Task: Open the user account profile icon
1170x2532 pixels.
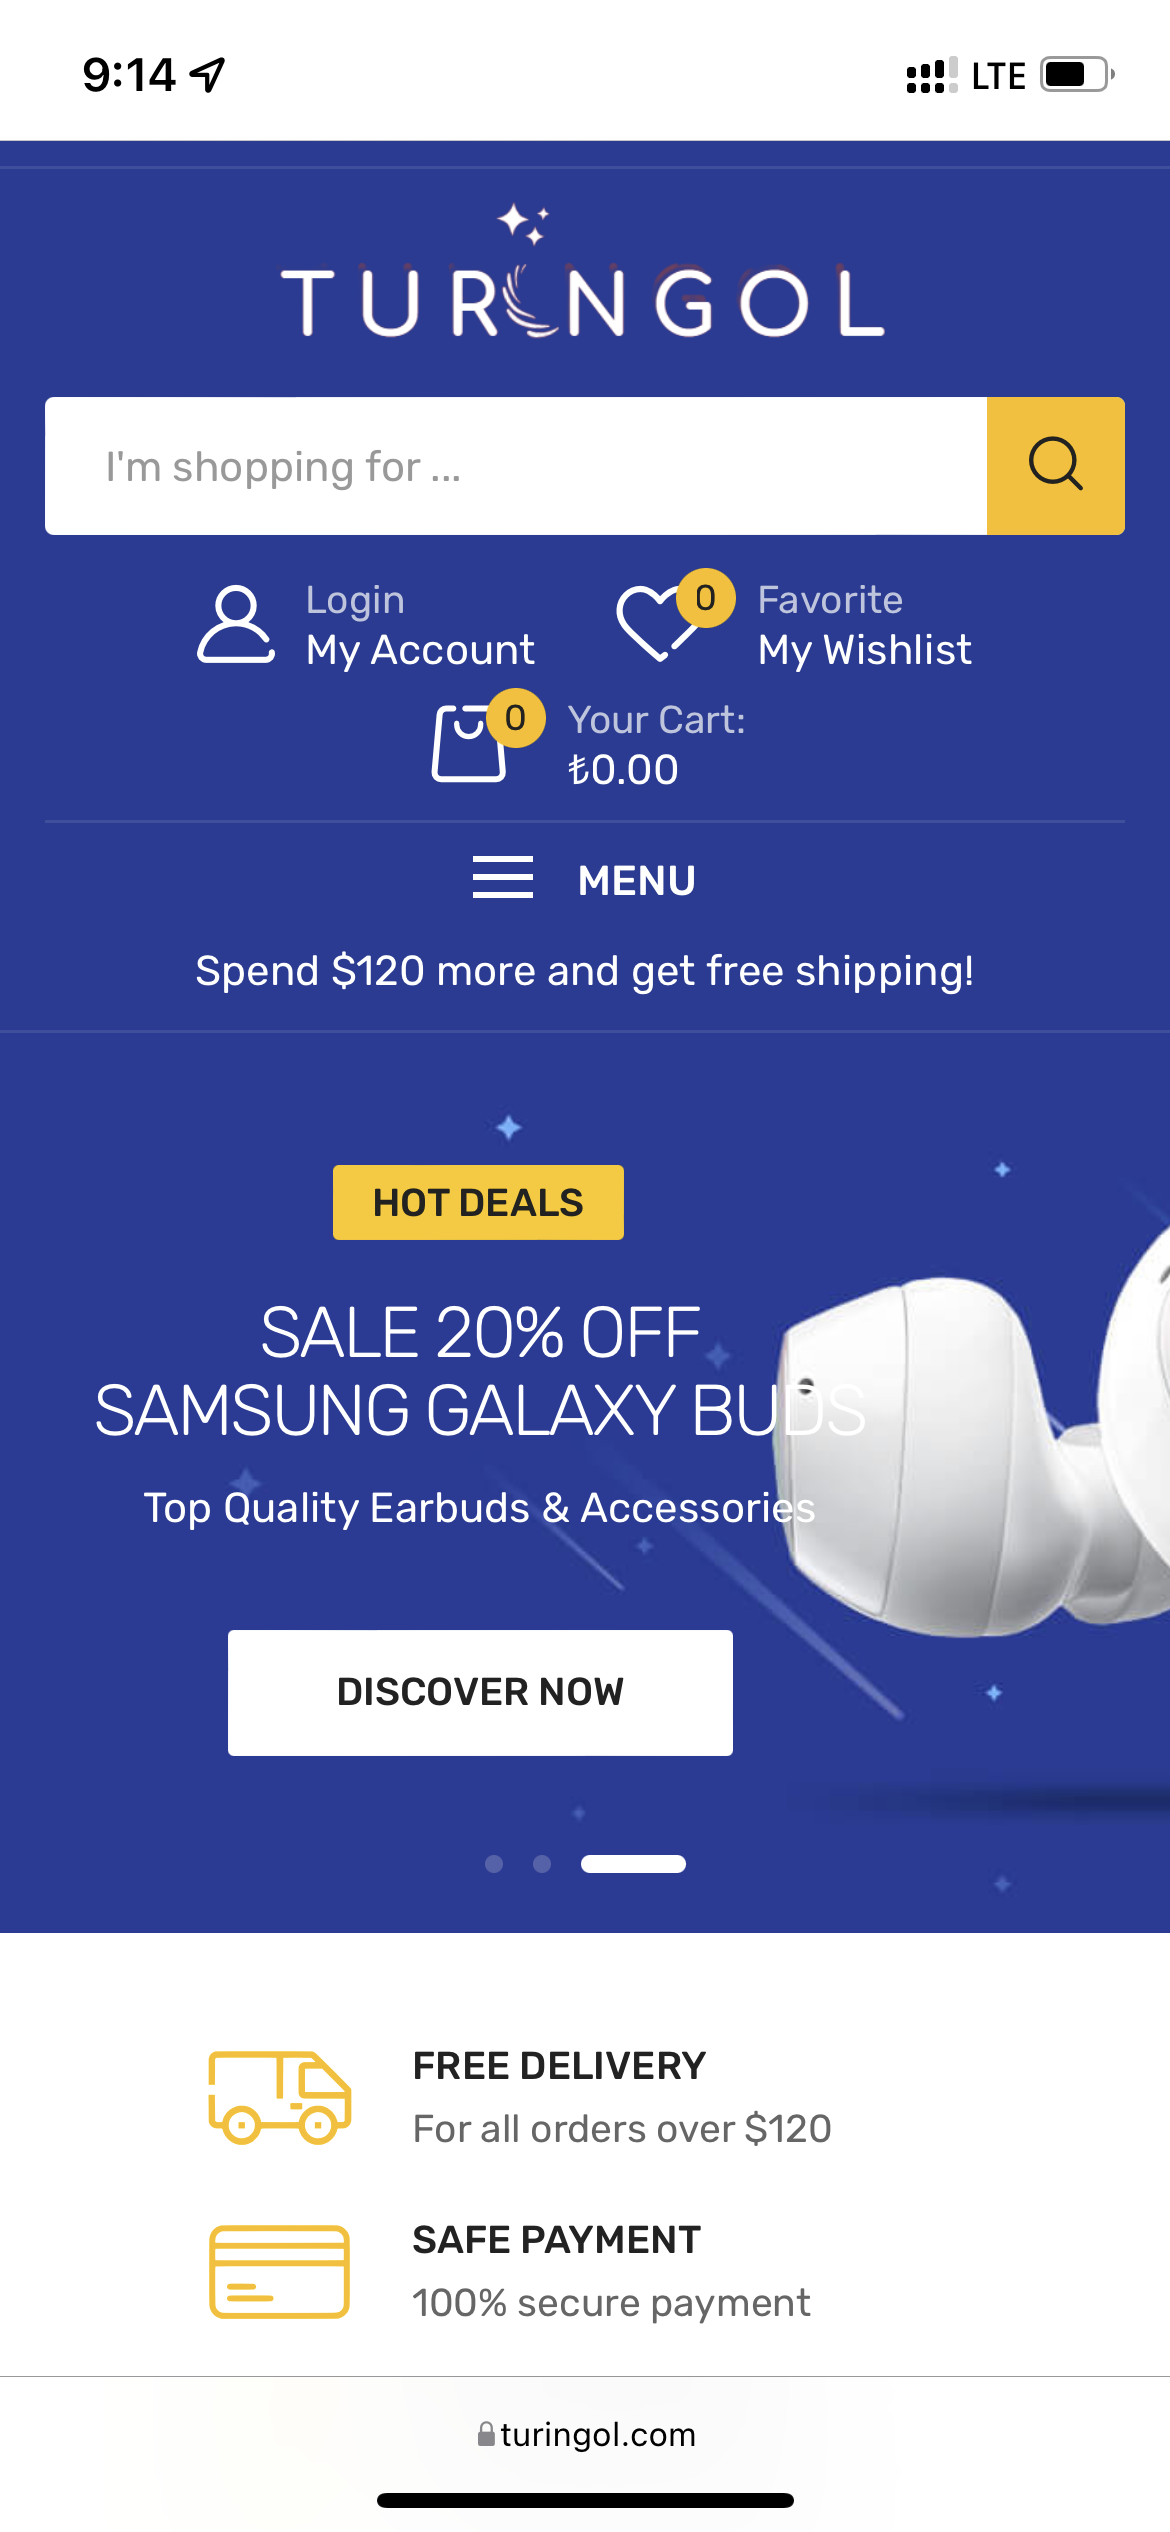Action: coord(236,625)
